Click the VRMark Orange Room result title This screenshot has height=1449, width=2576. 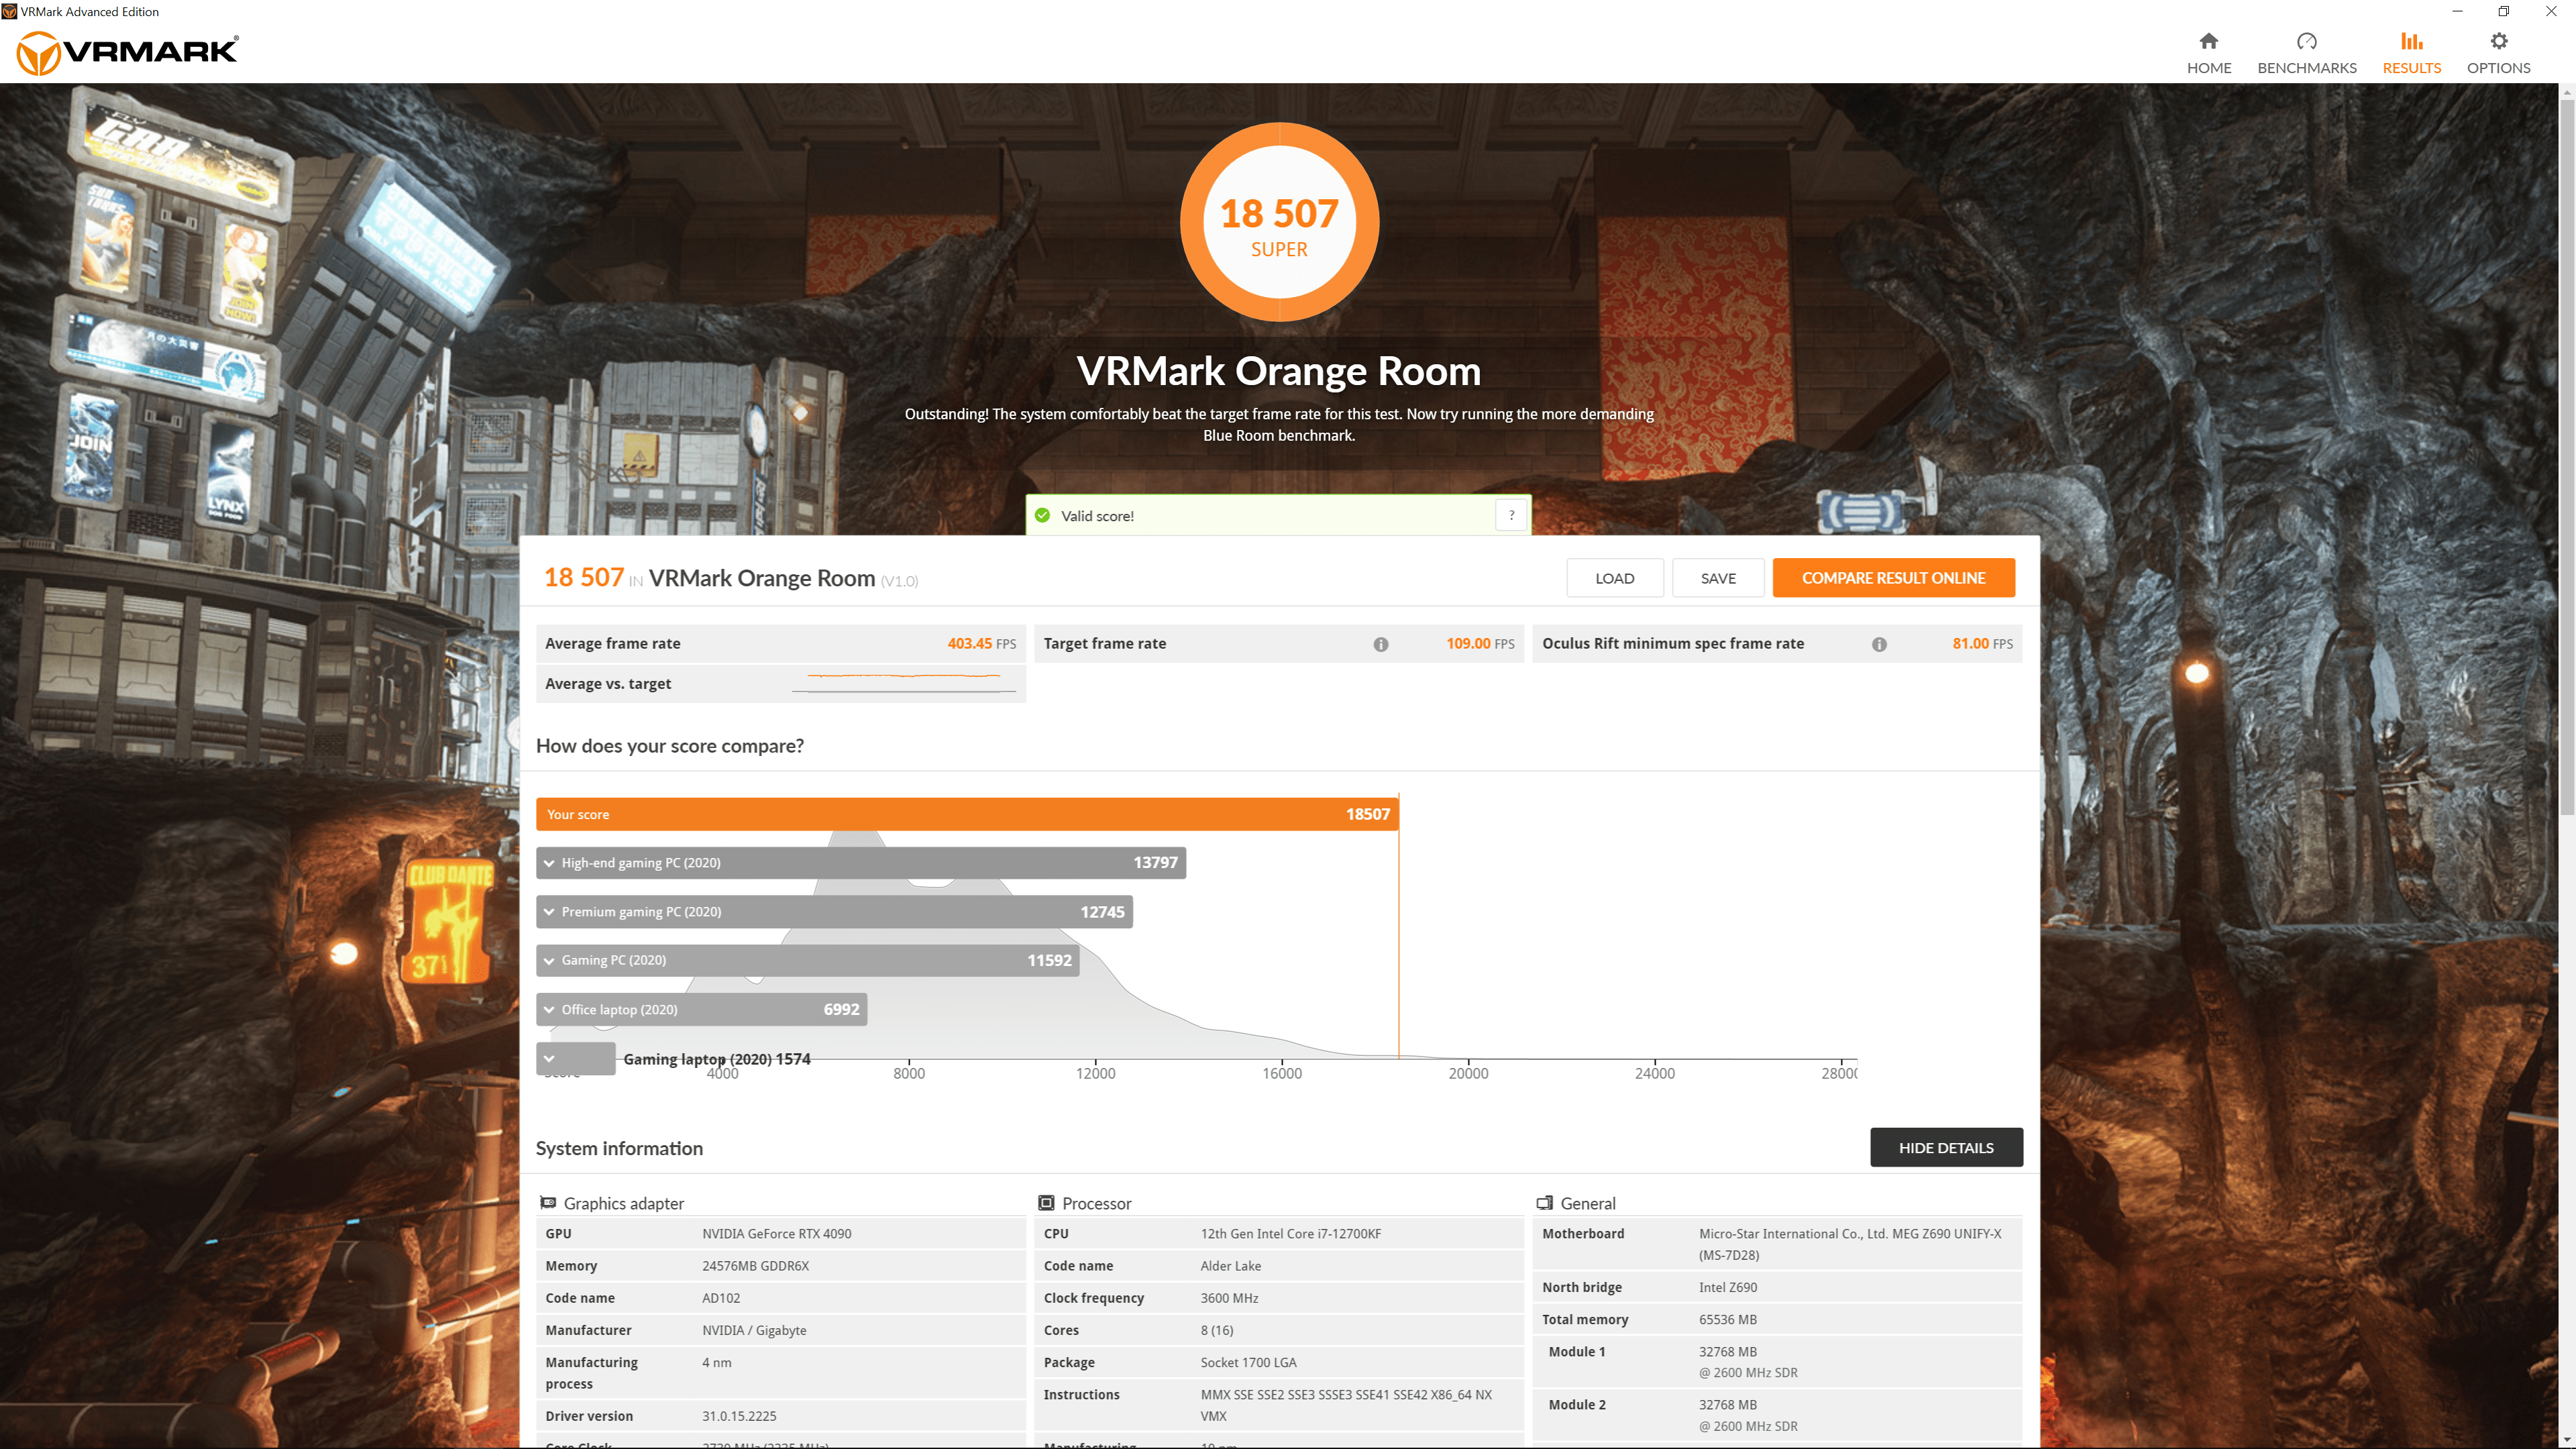(x=762, y=578)
